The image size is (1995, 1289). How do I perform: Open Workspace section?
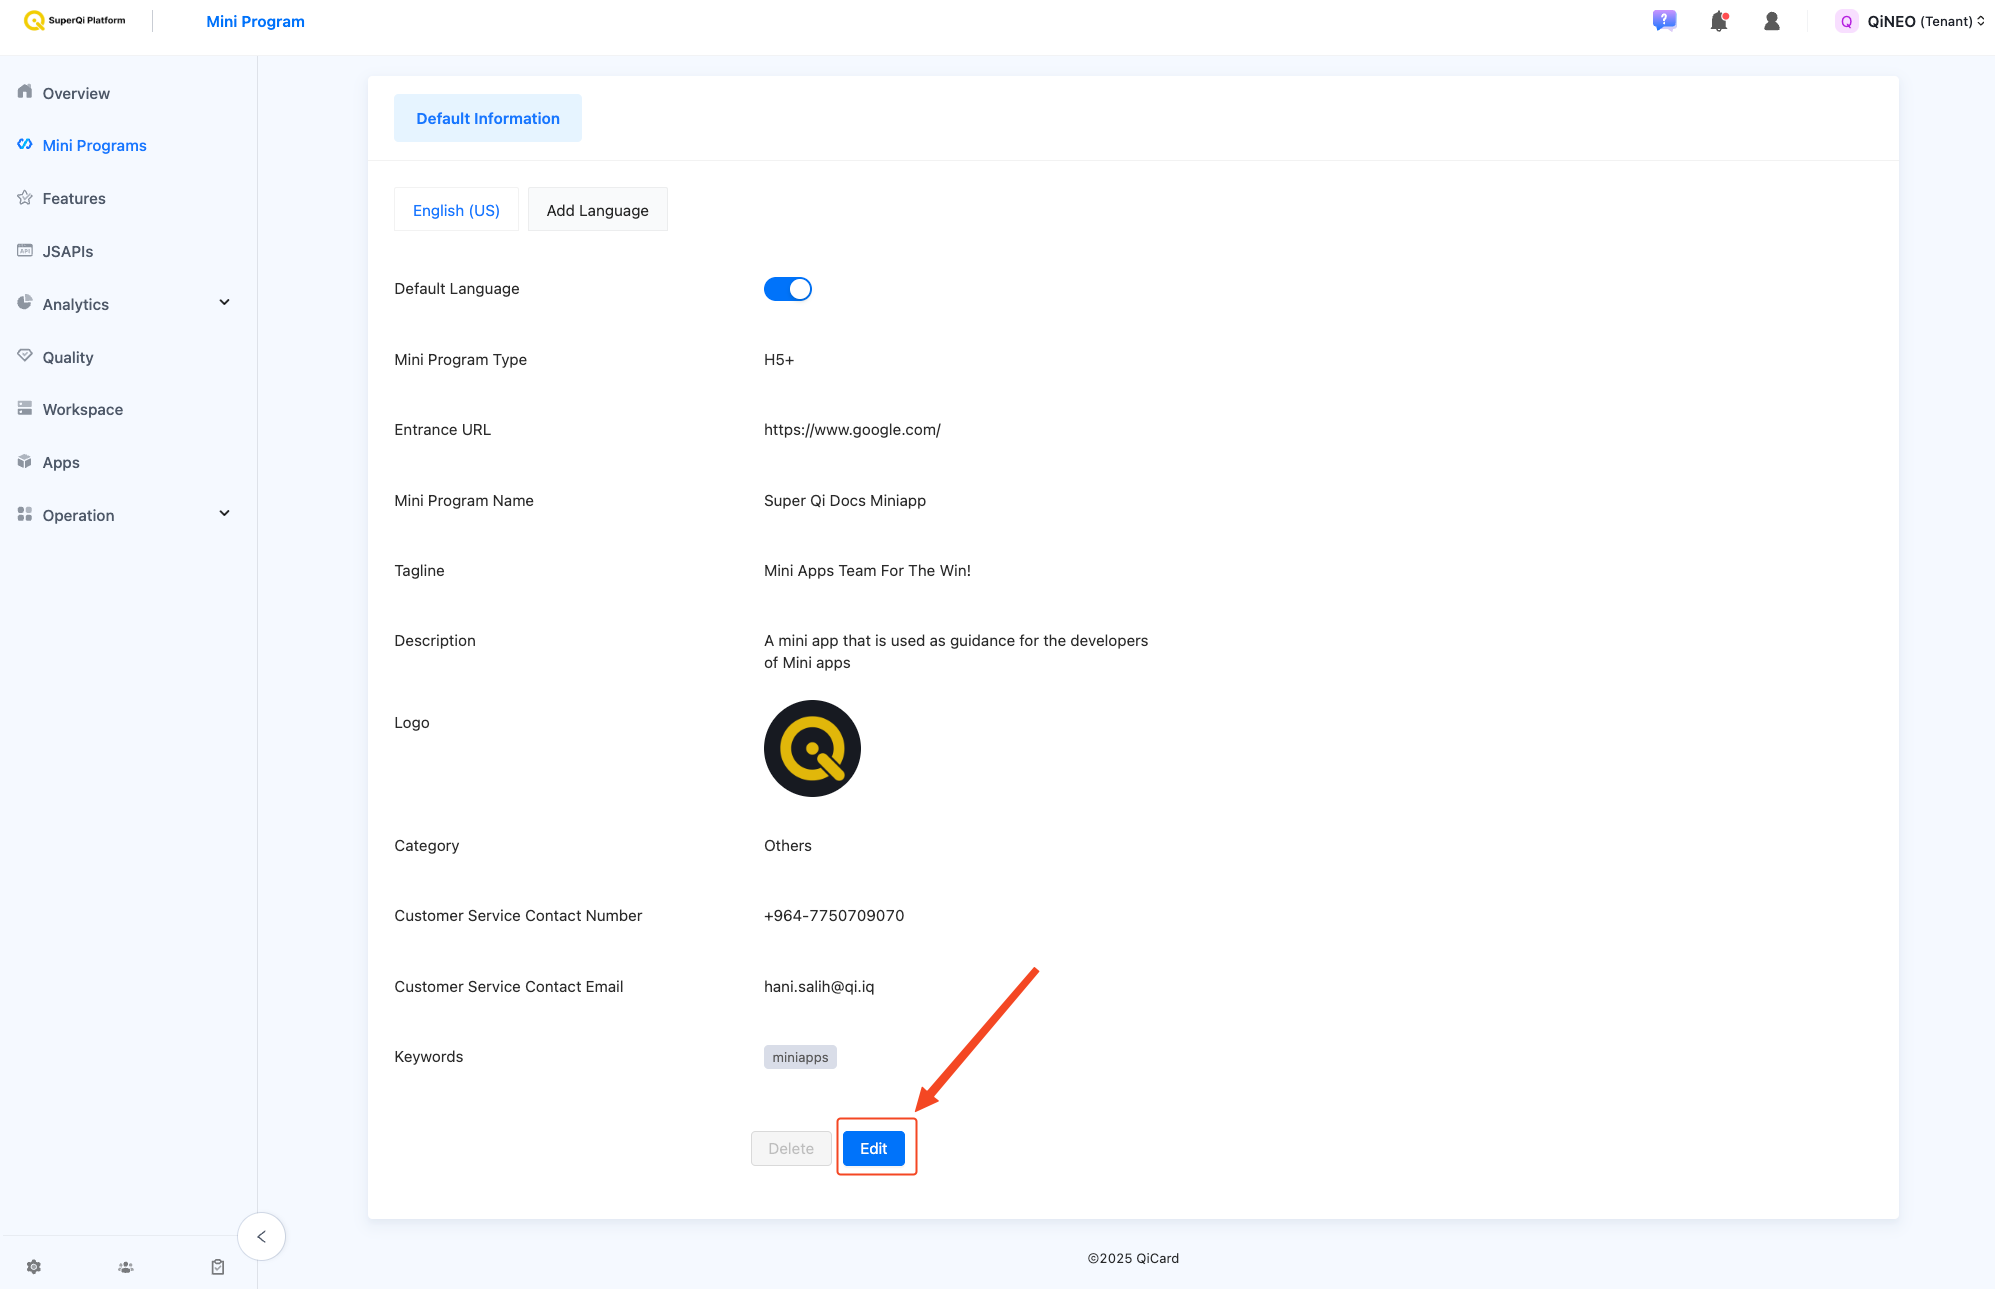[x=83, y=409]
